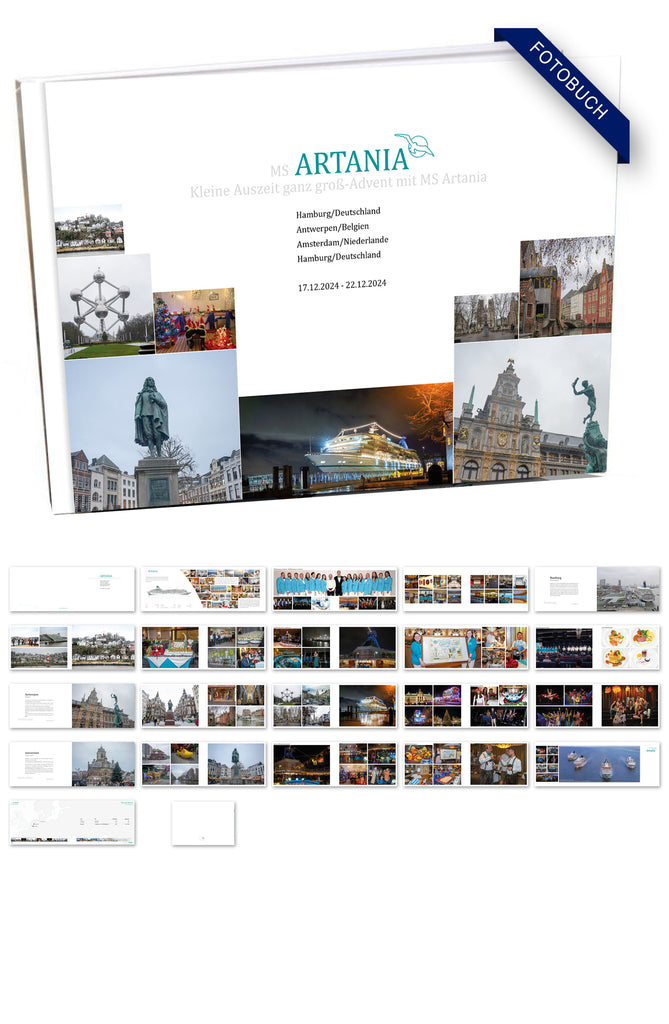This screenshot has width=669, height=1024.
Task: Open the two men in vests spread
Action: pyautogui.click(x=466, y=764)
